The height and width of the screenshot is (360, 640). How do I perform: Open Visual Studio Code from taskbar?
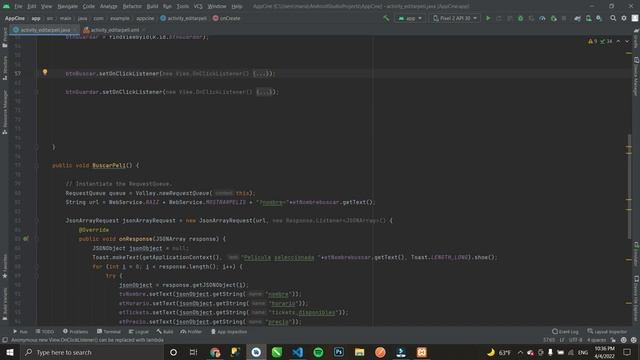click(x=298, y=352)
